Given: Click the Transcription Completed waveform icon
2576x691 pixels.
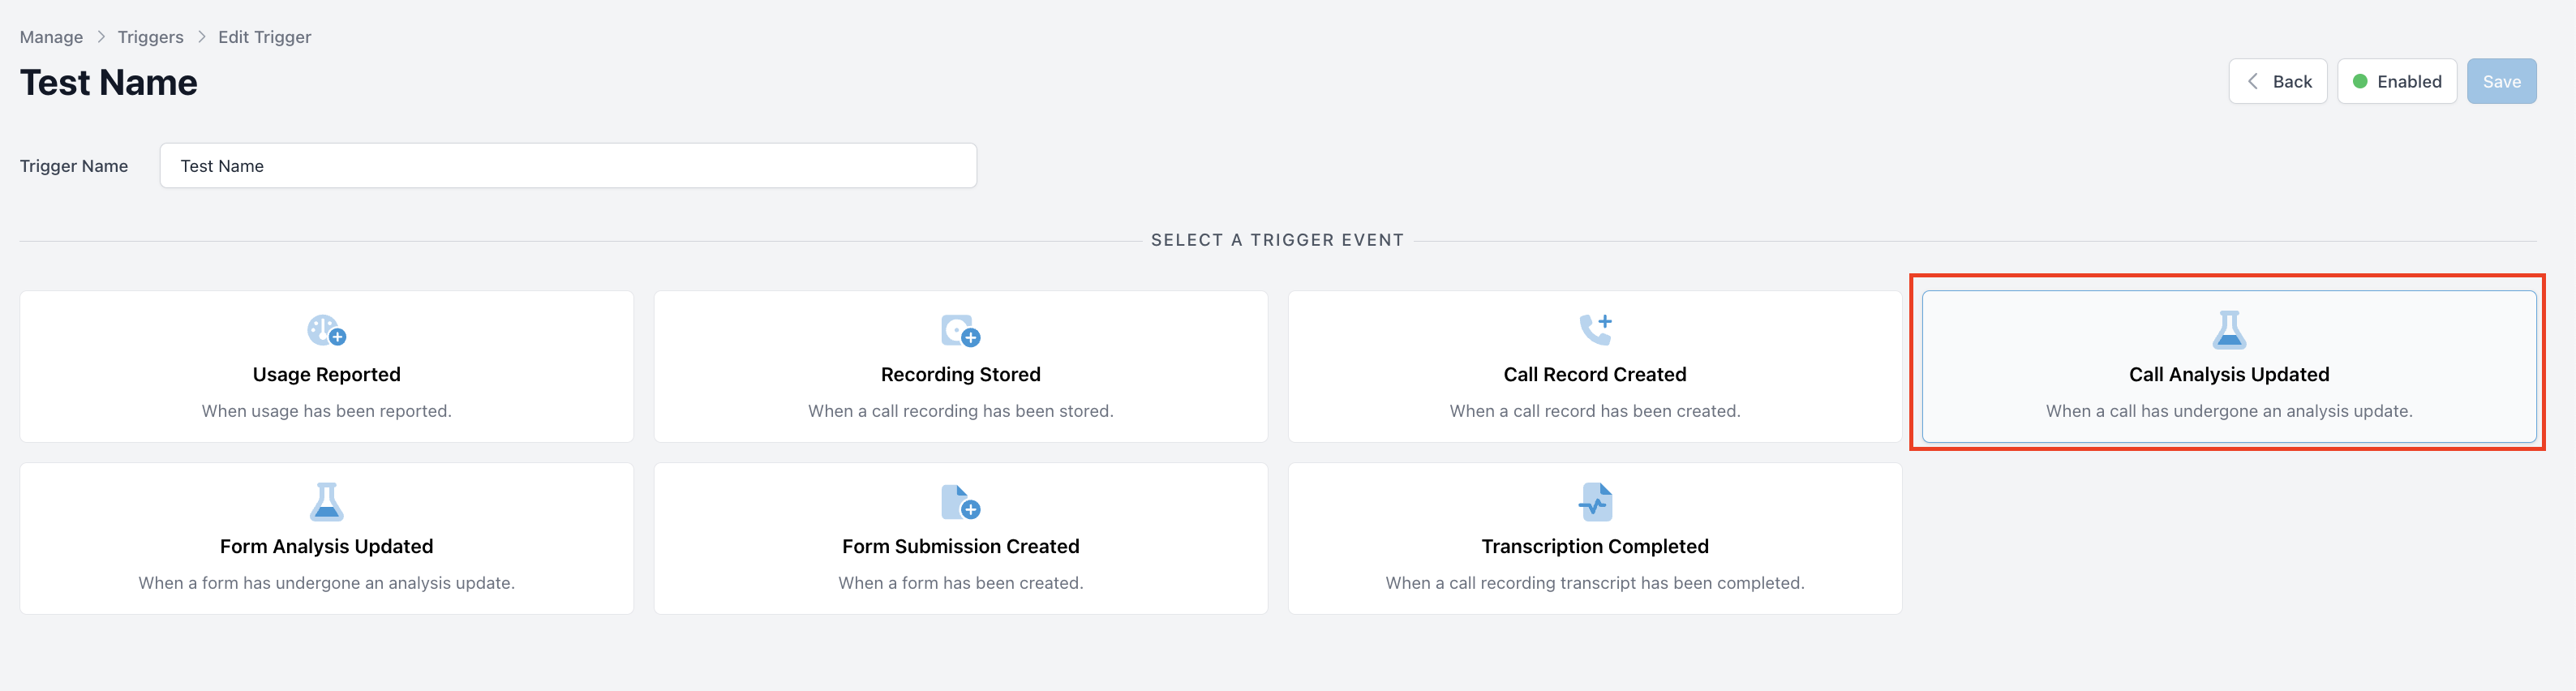Looking at the screenshot, I should pyautogui.click(x=1595, y=502).
